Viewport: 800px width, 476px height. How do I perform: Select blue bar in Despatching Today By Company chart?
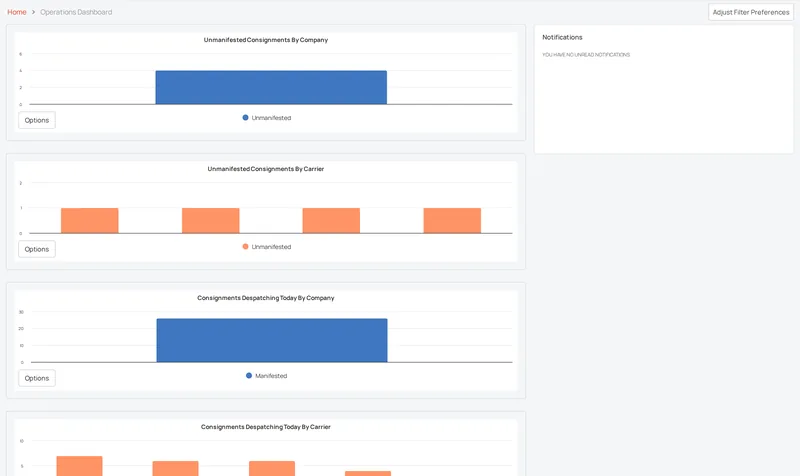[272, 341]
